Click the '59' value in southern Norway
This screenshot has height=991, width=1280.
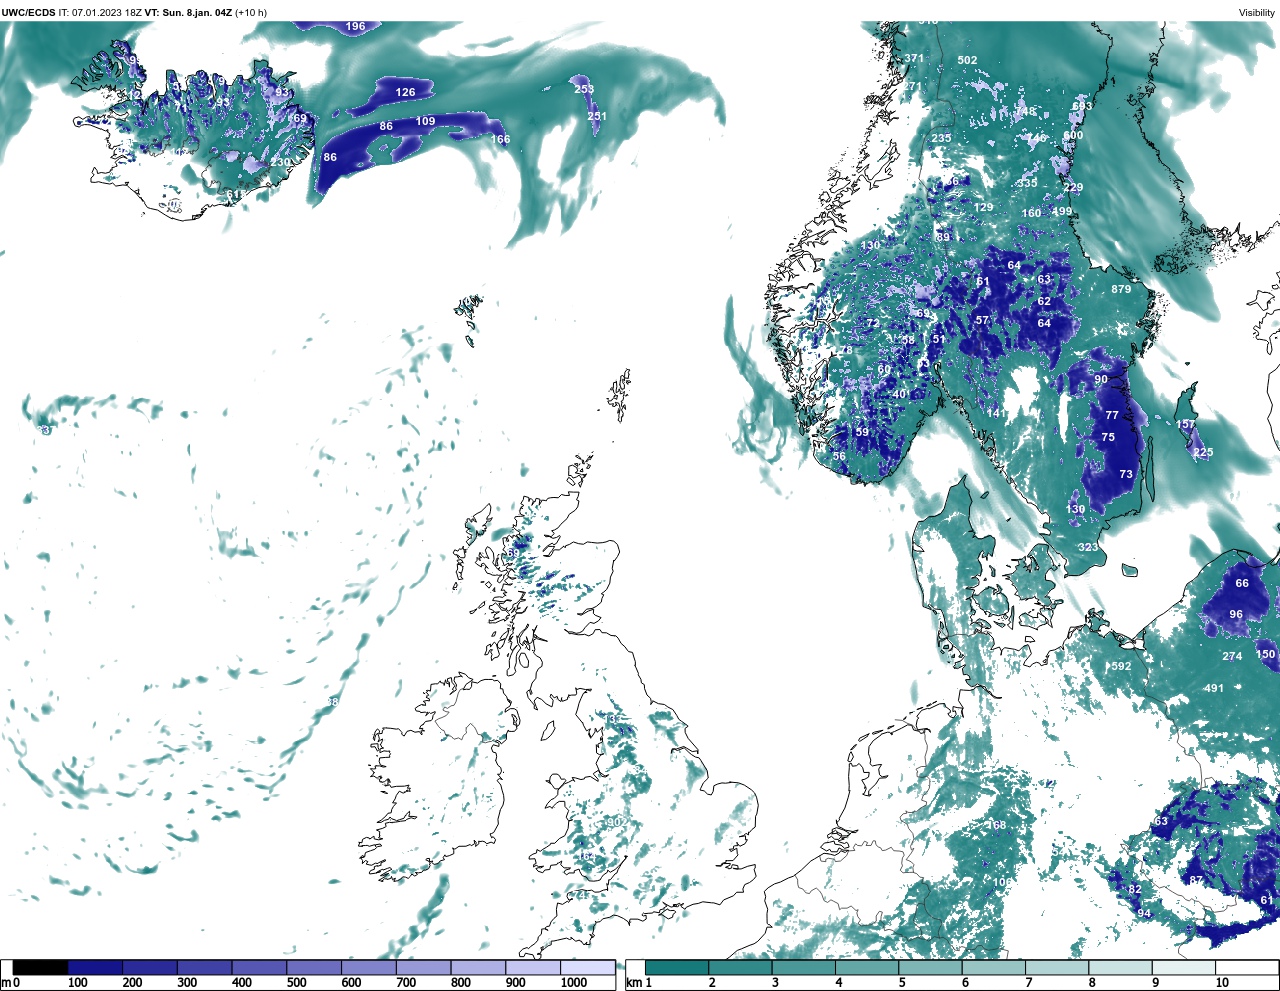pos(862,432)
